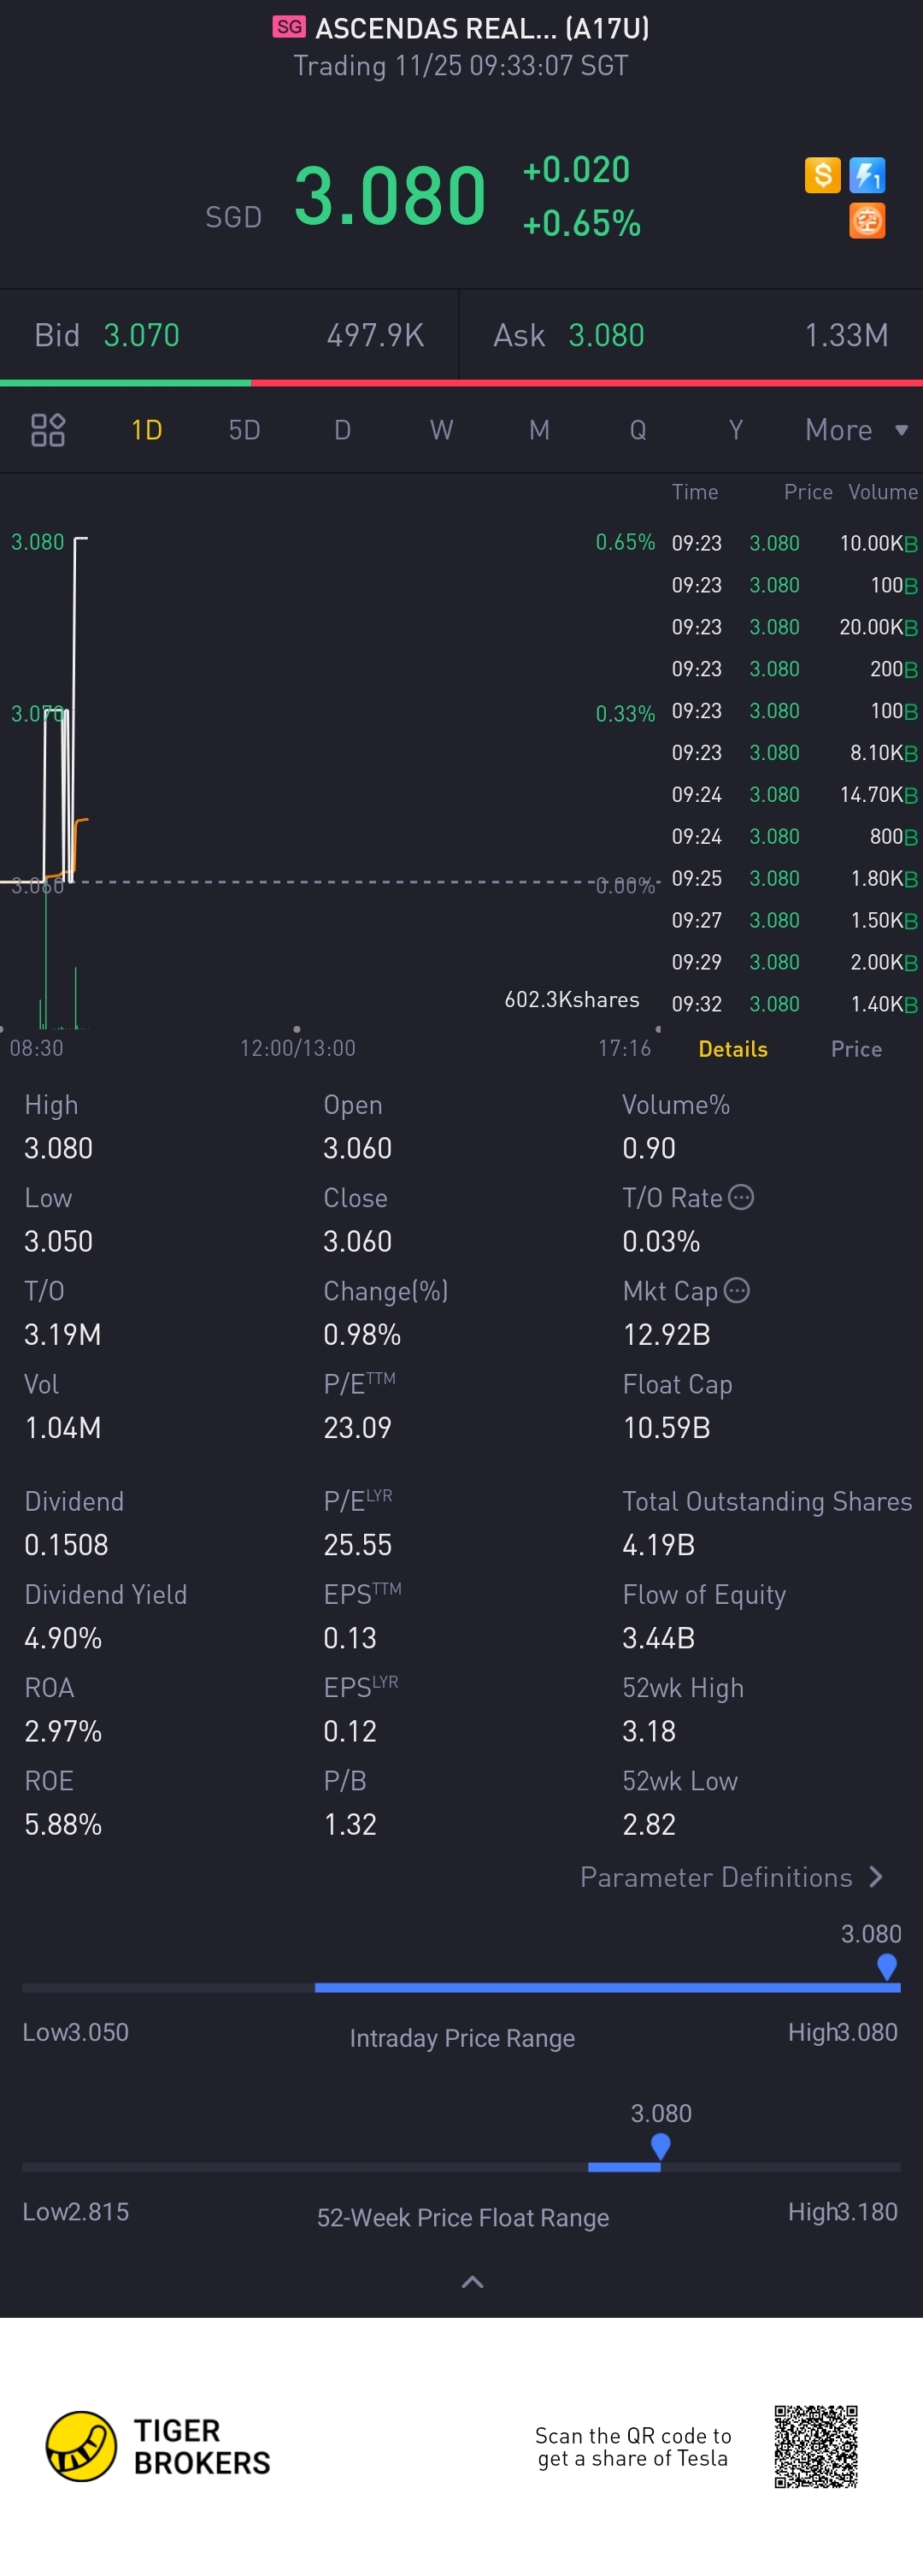Viewport: 923px width, 2576px height.
Task: Tap the yellow dollar sign icon
Action: (x=822, y=175)
